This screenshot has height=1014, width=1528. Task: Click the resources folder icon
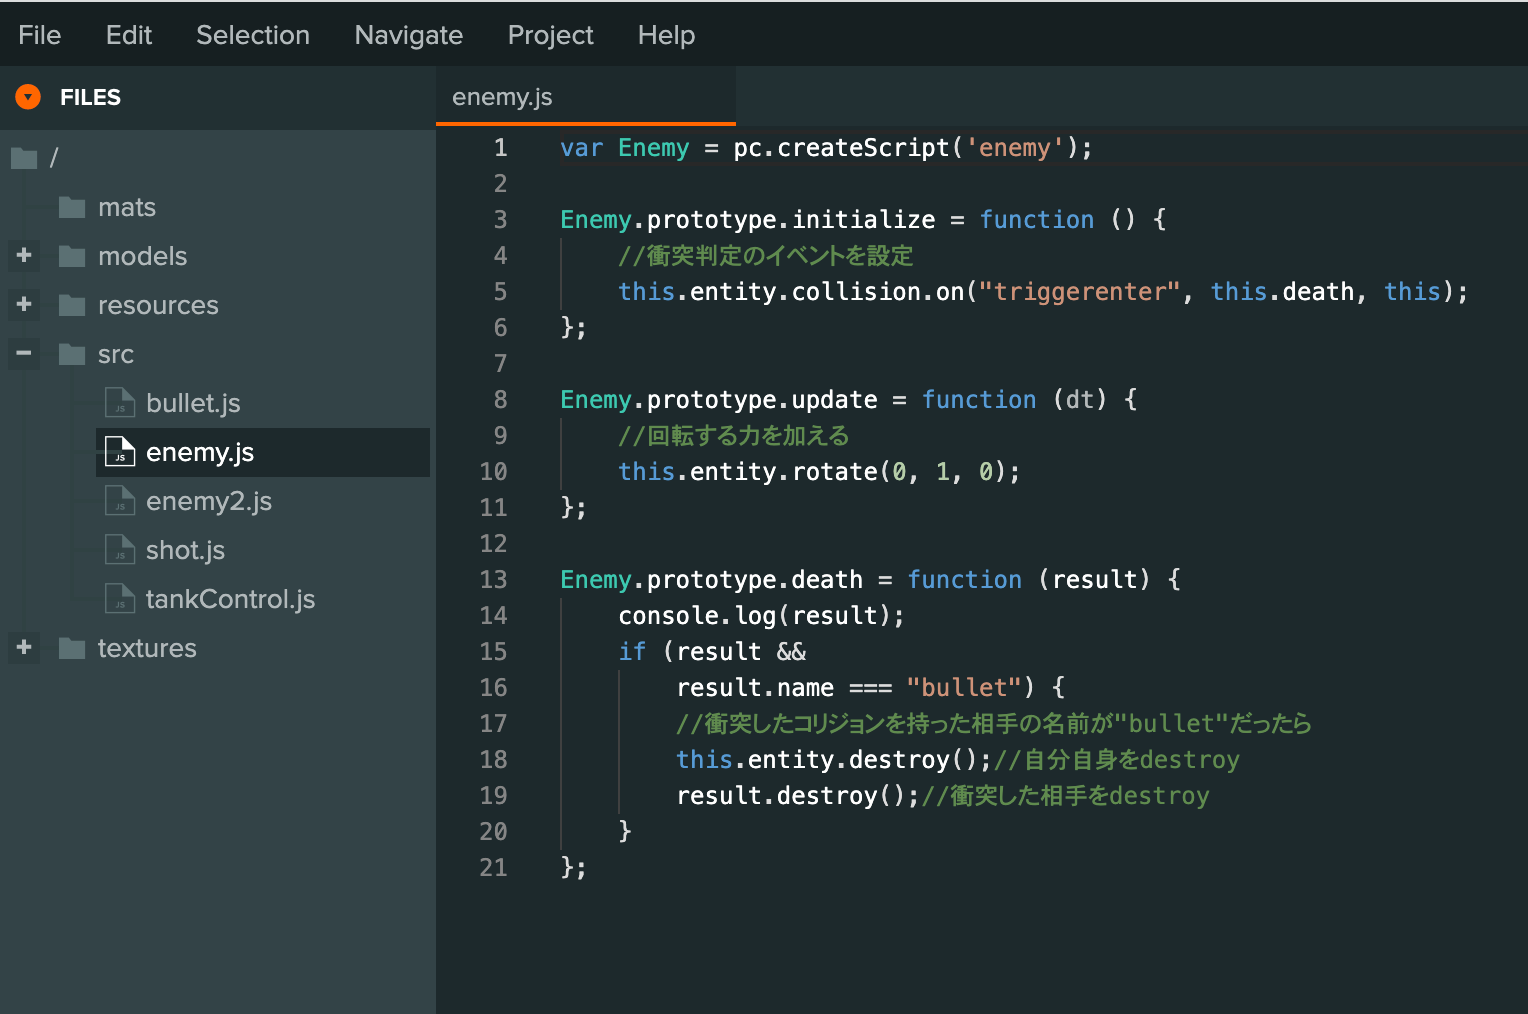72,305
